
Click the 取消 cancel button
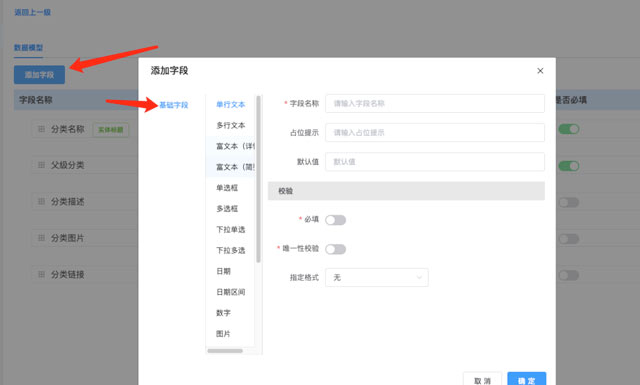(482, 380)
